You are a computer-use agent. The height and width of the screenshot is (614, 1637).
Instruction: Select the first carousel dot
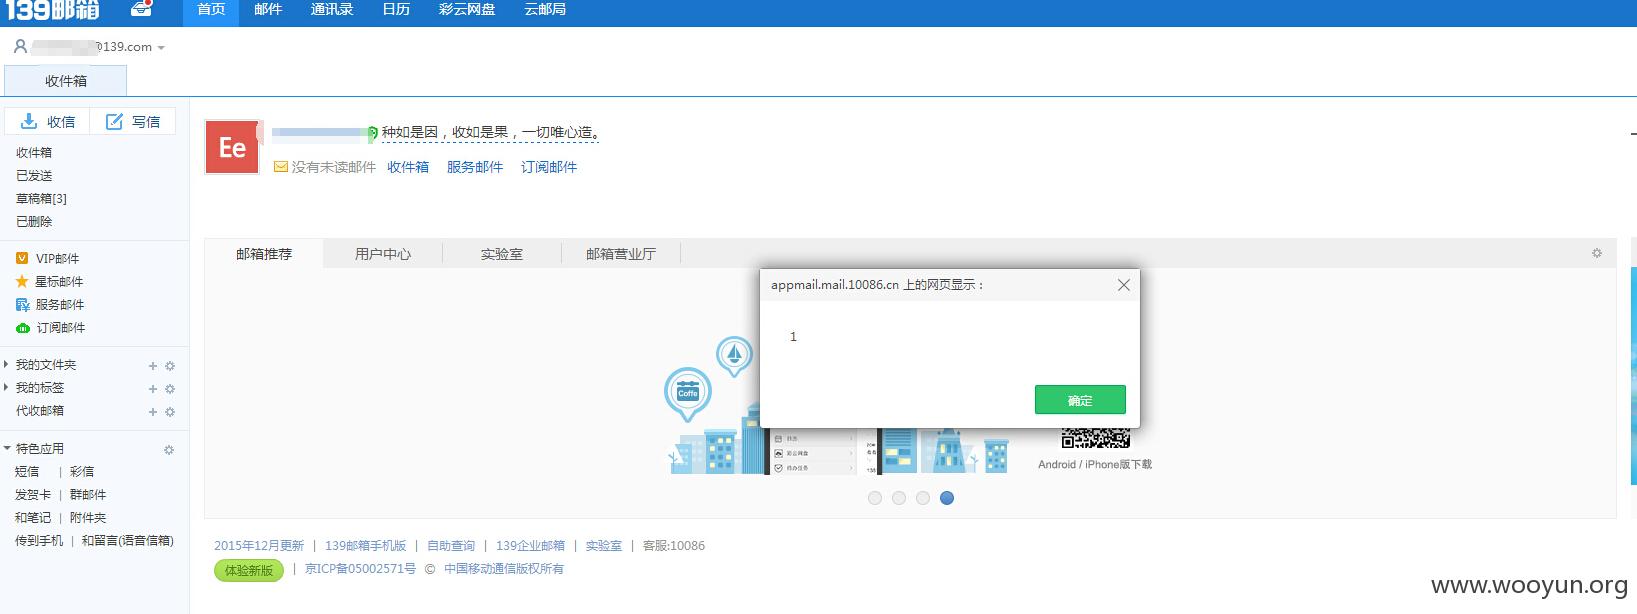point(875,498)
